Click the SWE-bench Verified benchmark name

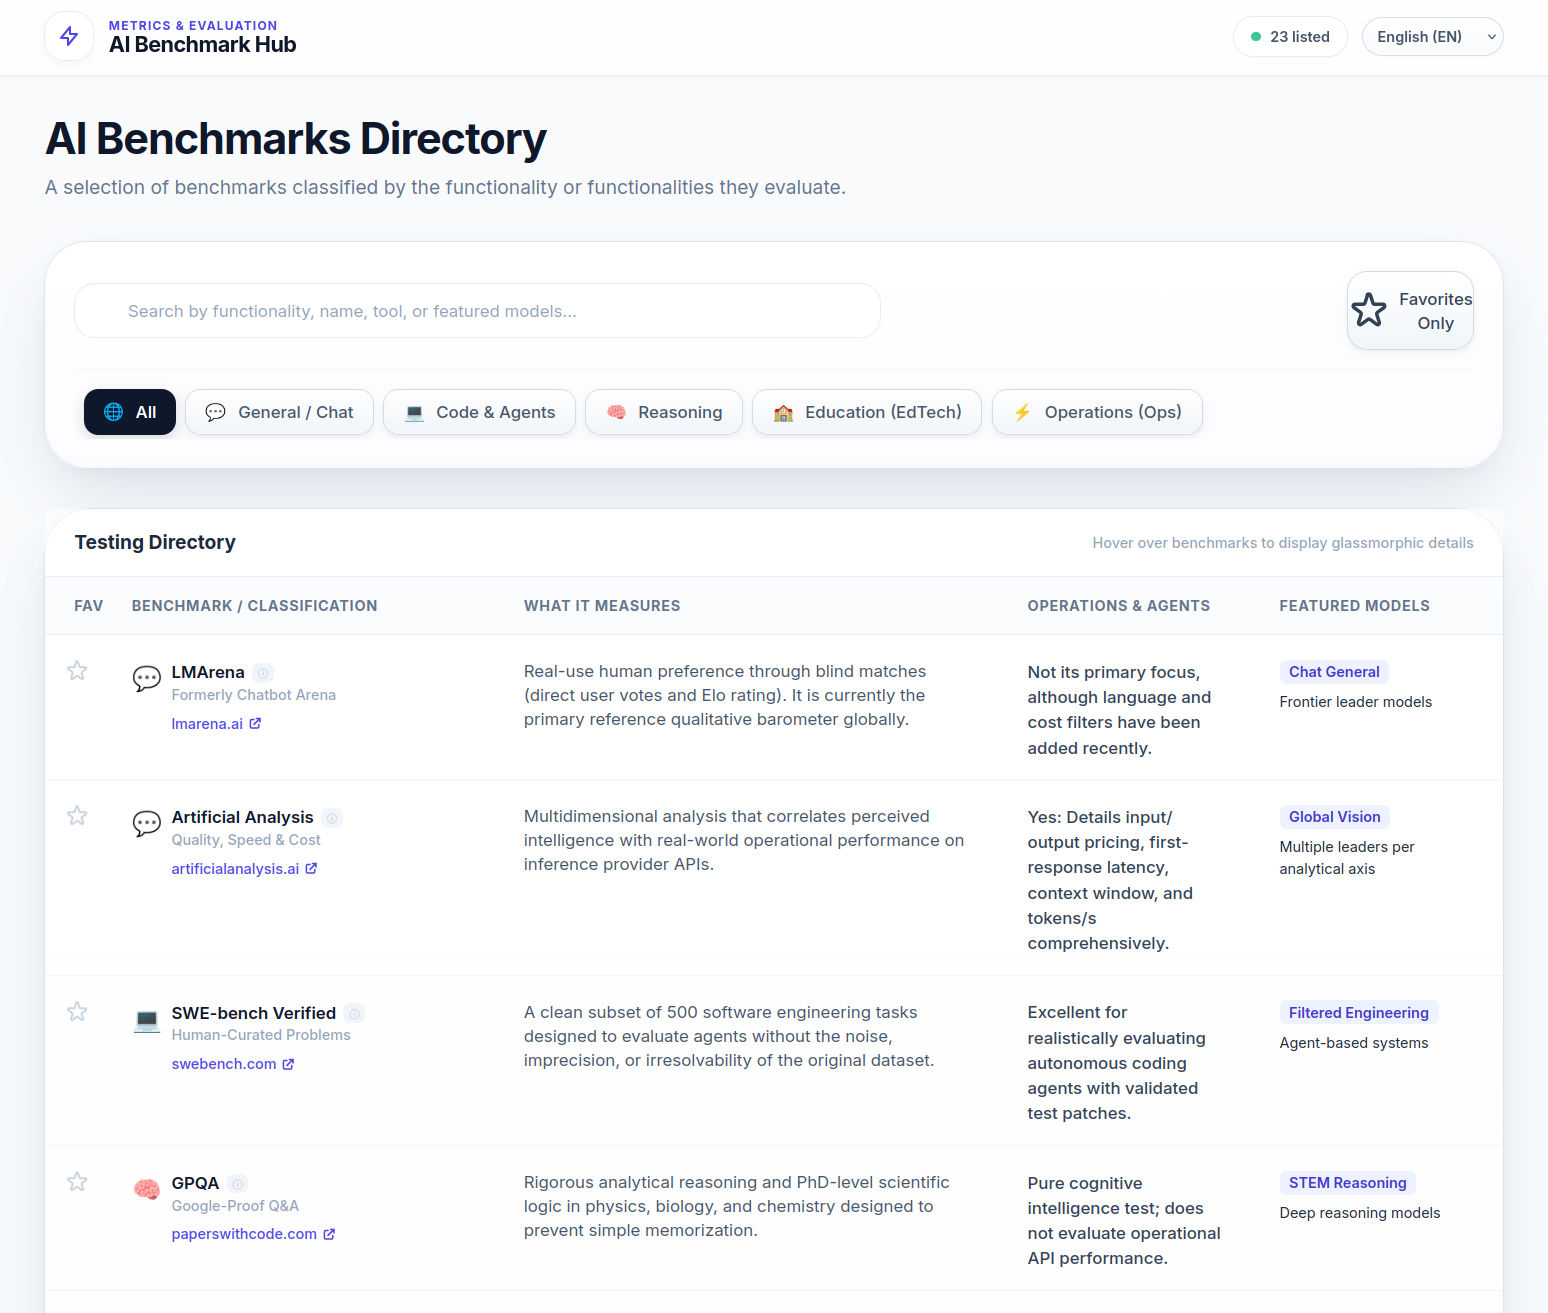254,1014
